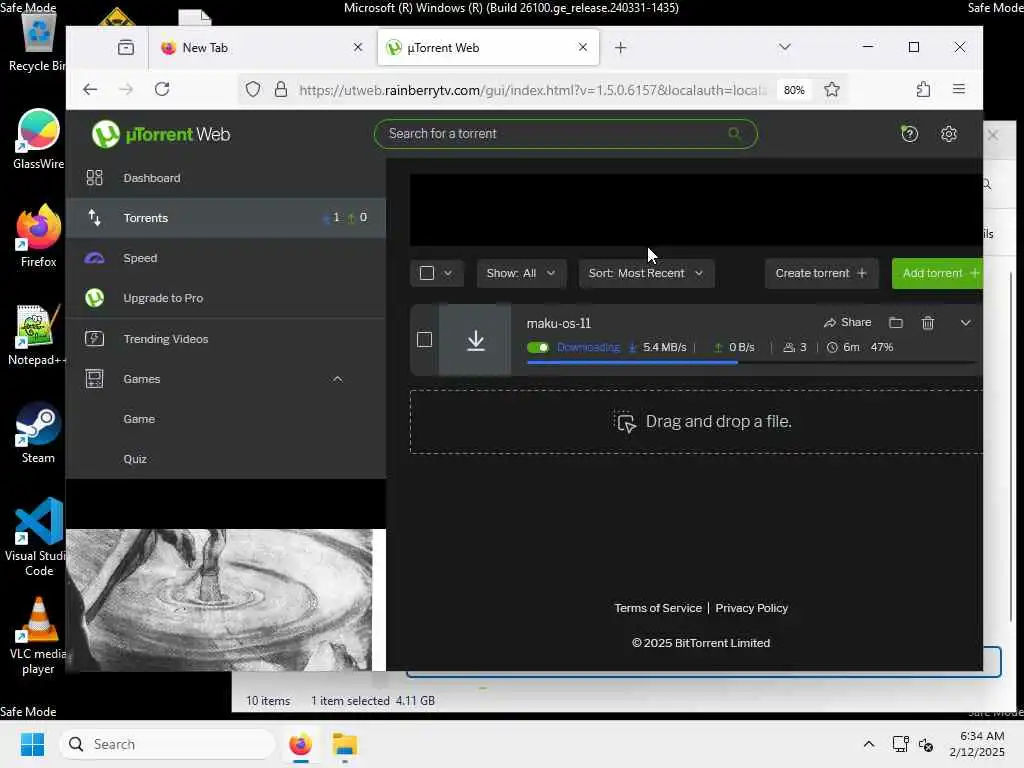Open Firefox hamburger application menu
The height and width of the screenshot is (768, 1024).
click(958, 89)
